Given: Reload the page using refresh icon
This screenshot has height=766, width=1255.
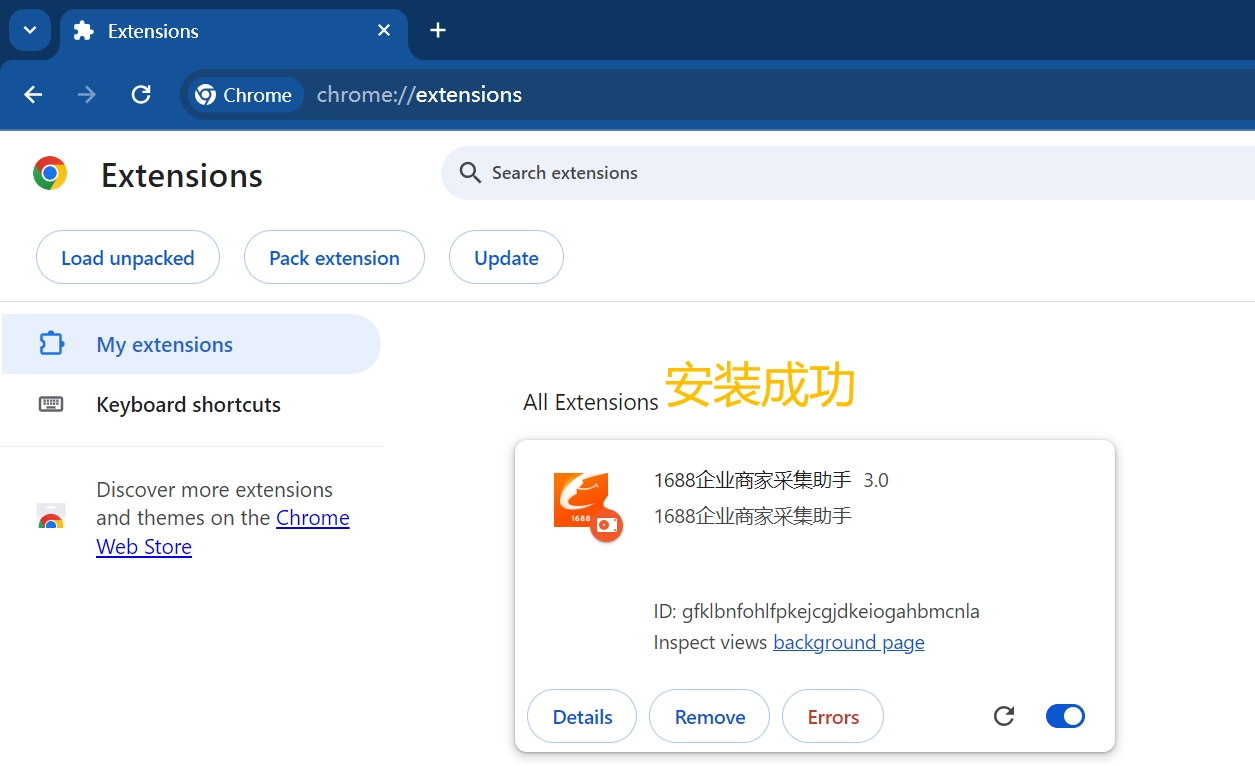Looking at the screenshot, I should [141, 95].
